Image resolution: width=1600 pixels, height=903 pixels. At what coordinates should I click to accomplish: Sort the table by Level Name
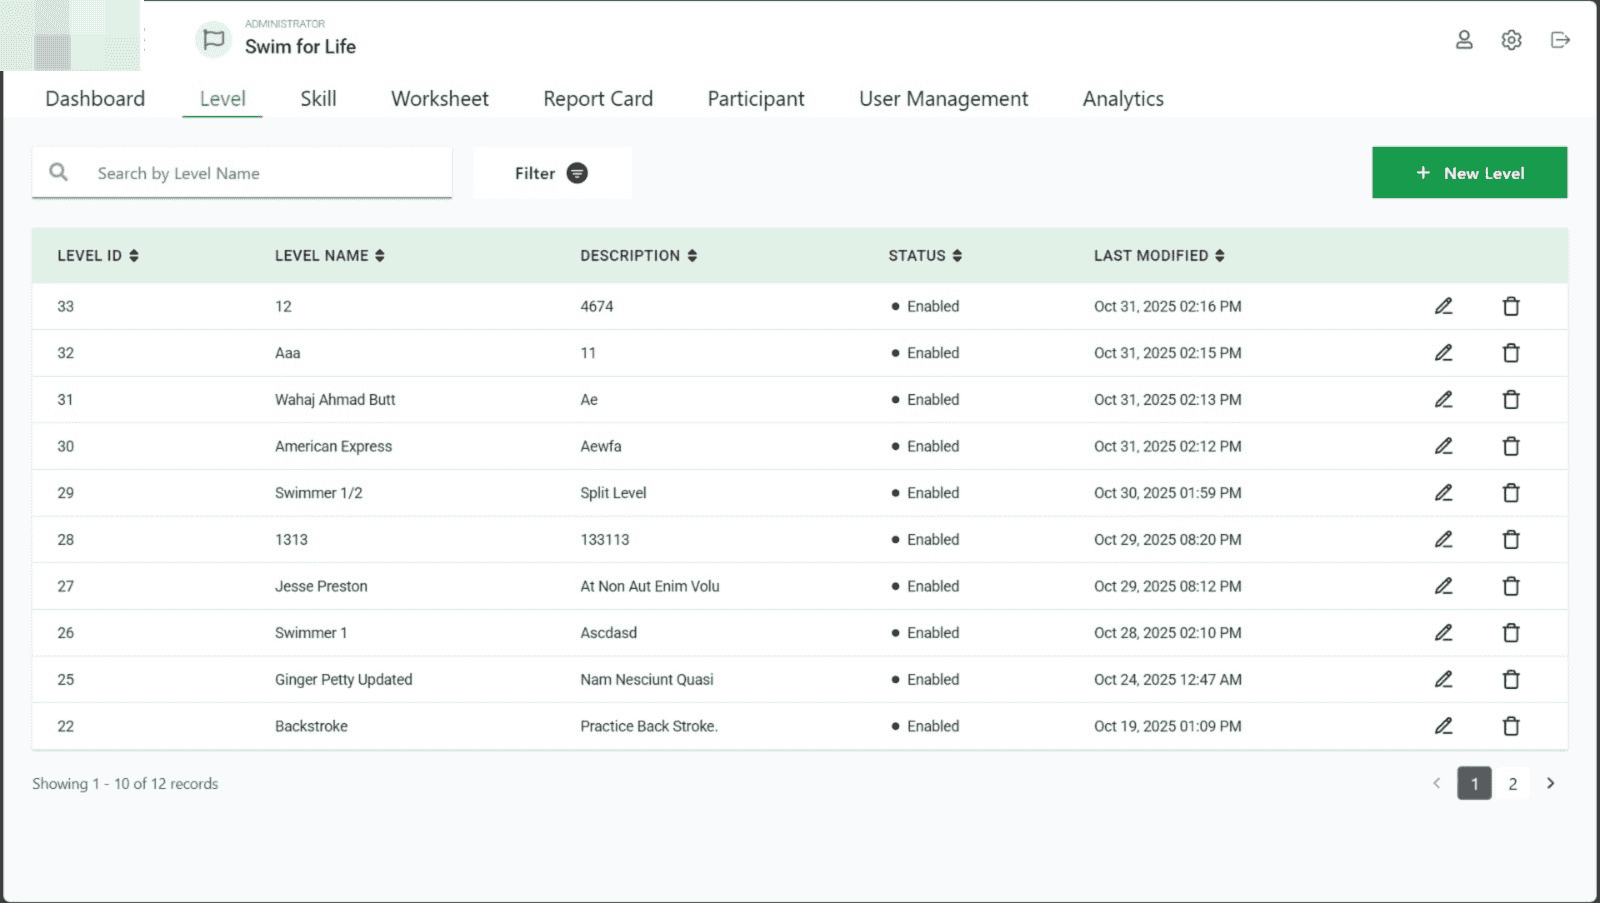(331, 255)
